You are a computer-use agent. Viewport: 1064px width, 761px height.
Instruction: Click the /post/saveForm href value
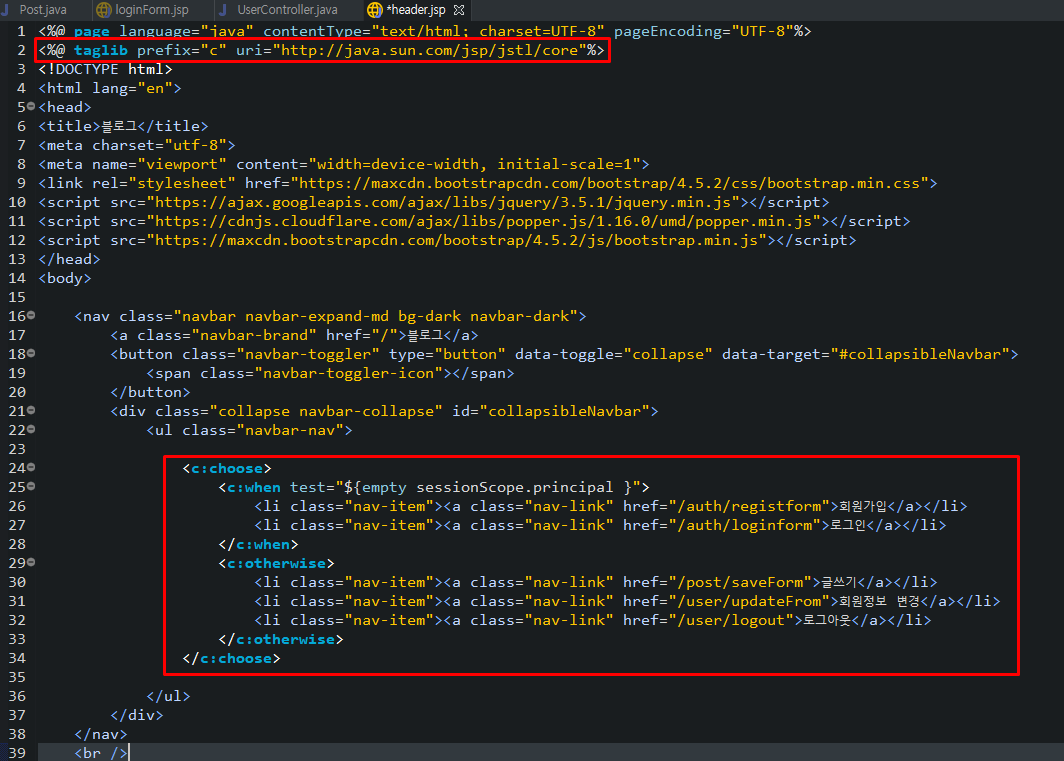pyautogui.click(x=740, y=582)
